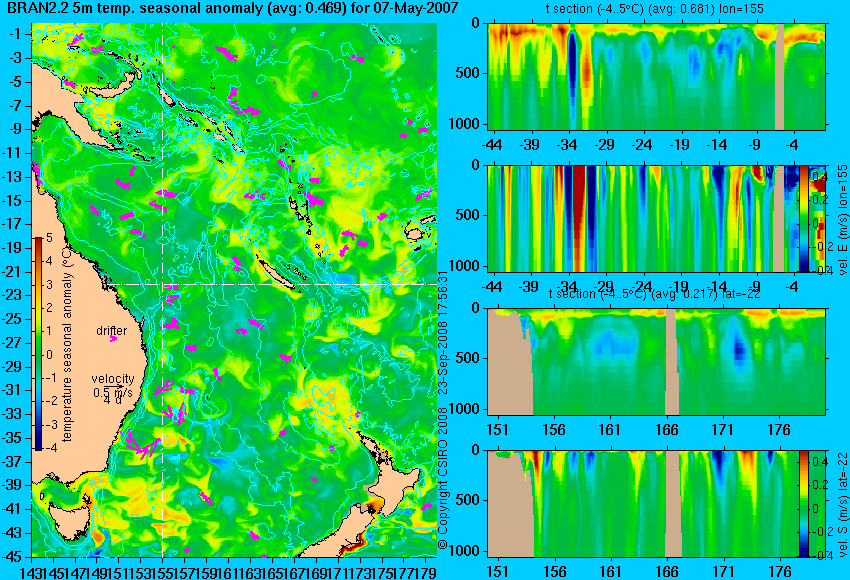Click 'temperature seasonal anomaly (°C)' vertical label
850x580 pixels.
(67, 343)
